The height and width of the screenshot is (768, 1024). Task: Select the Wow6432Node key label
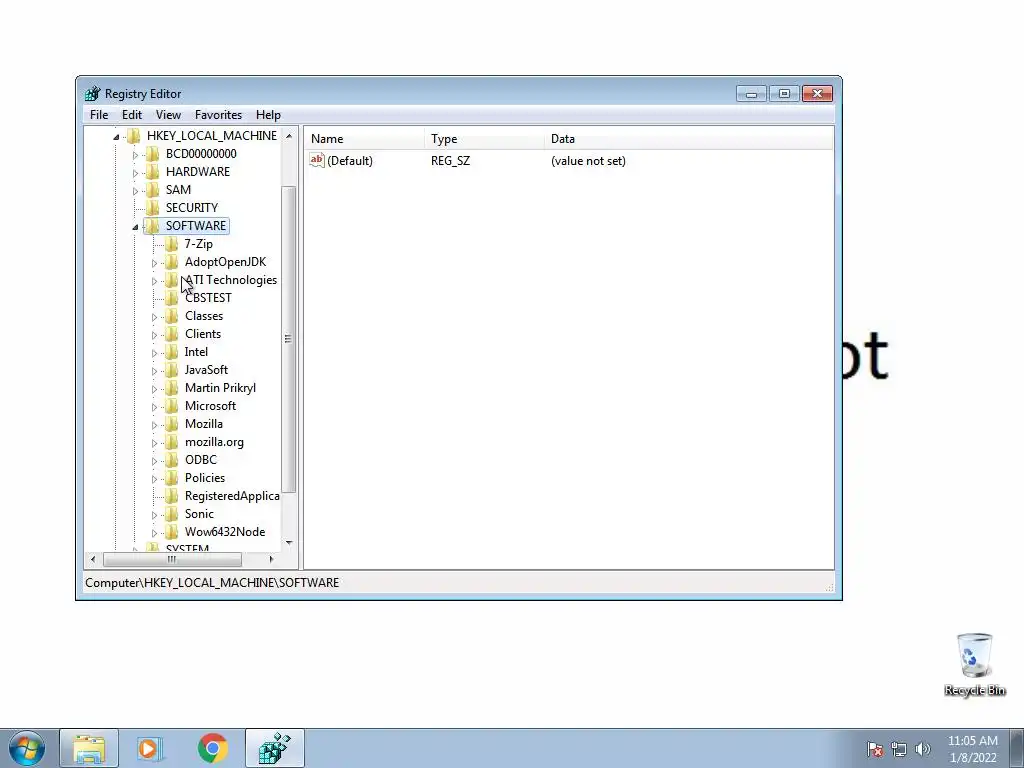(225, 532)
